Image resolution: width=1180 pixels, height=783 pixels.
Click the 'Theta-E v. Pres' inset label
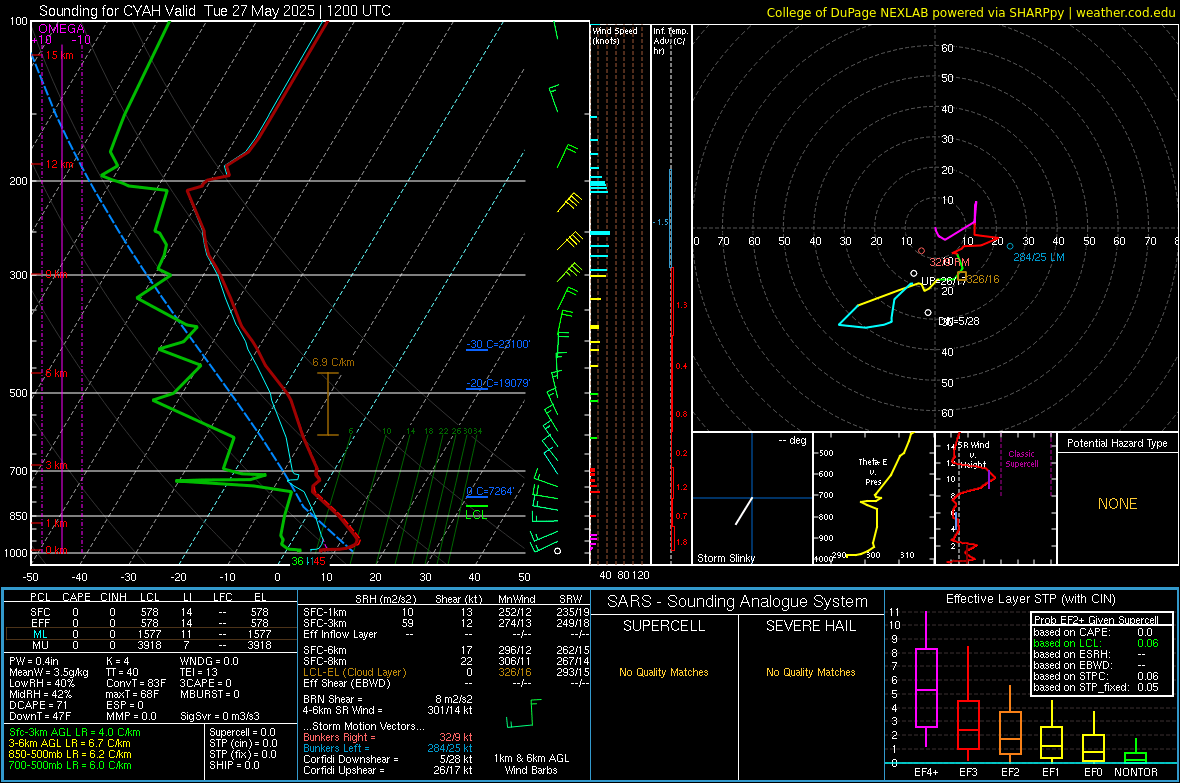873,471
